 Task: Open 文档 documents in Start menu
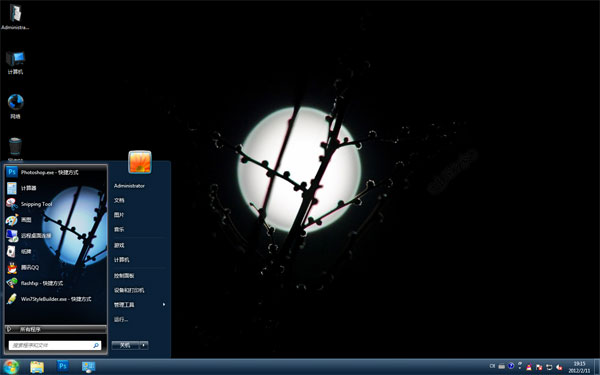119,200
